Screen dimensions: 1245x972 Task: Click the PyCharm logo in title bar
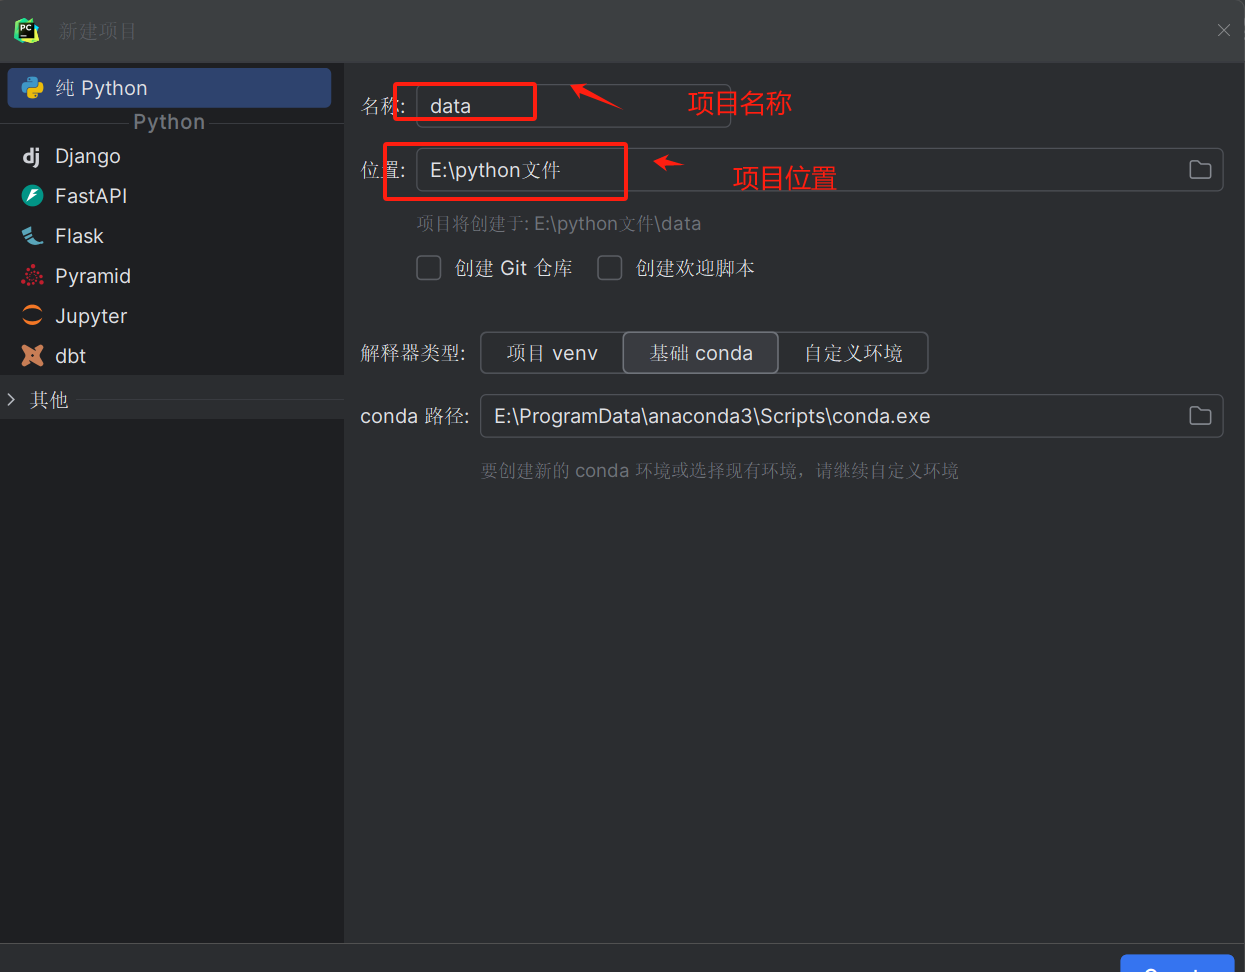[x=27, y=30]
